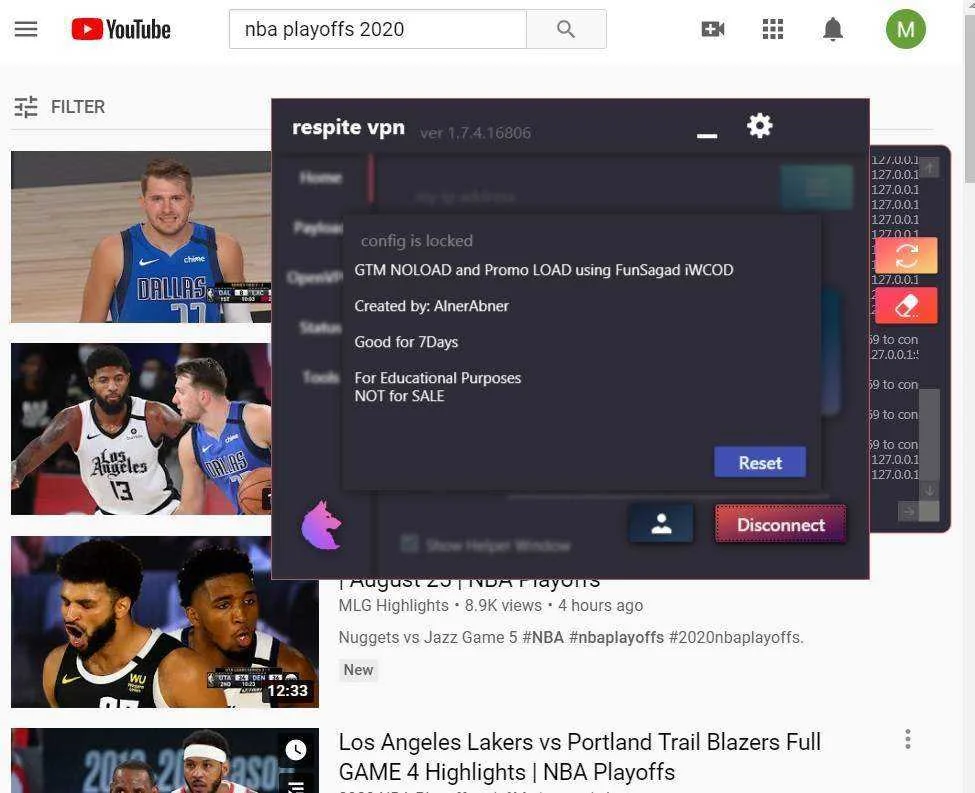Image resolution: width=975 pixels, height=793 pixels.
Task: Toggle the Show Helper Window checkbox
Action: point(410,544)
